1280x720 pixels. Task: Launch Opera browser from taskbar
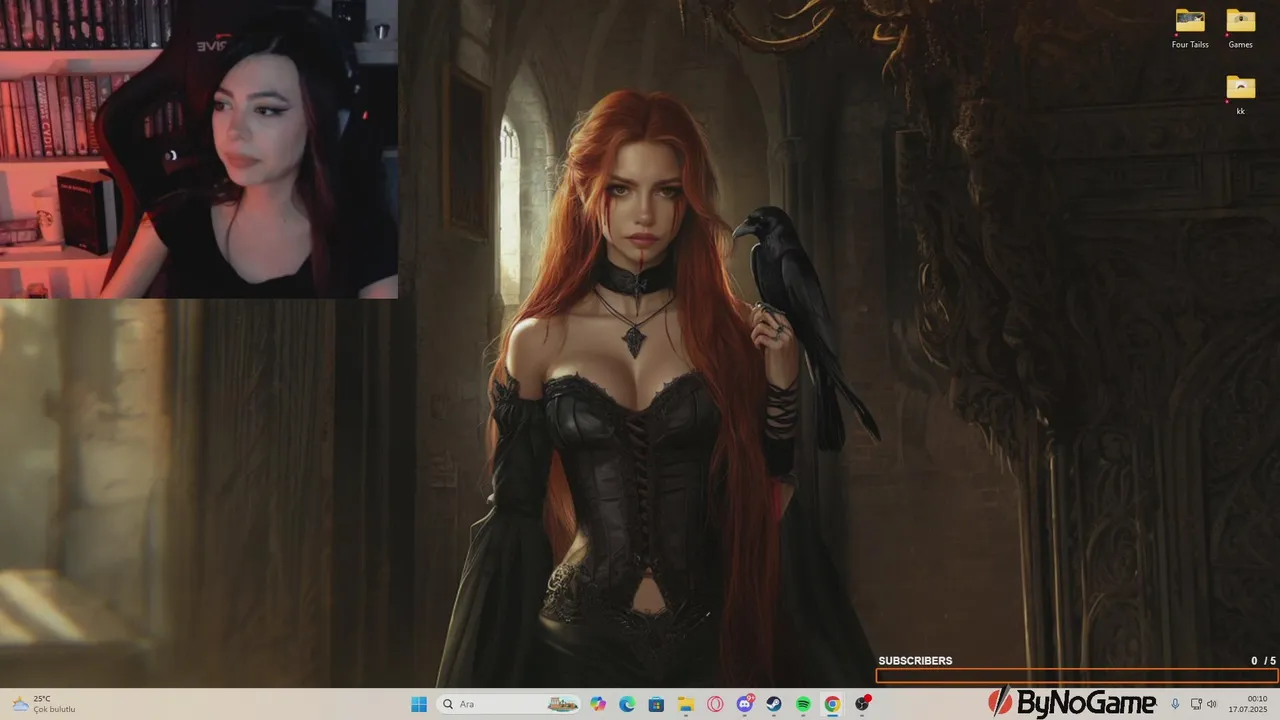[715, 704]
